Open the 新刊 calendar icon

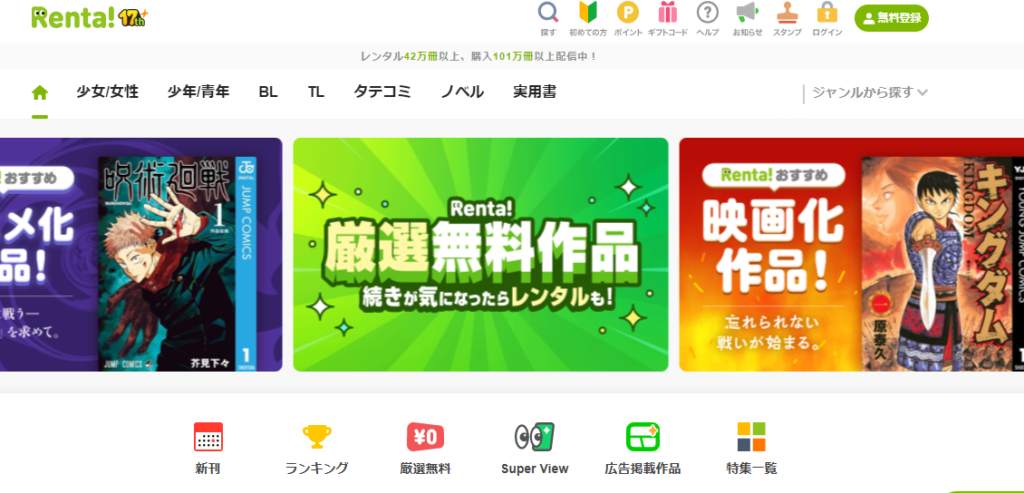(208, 437)
